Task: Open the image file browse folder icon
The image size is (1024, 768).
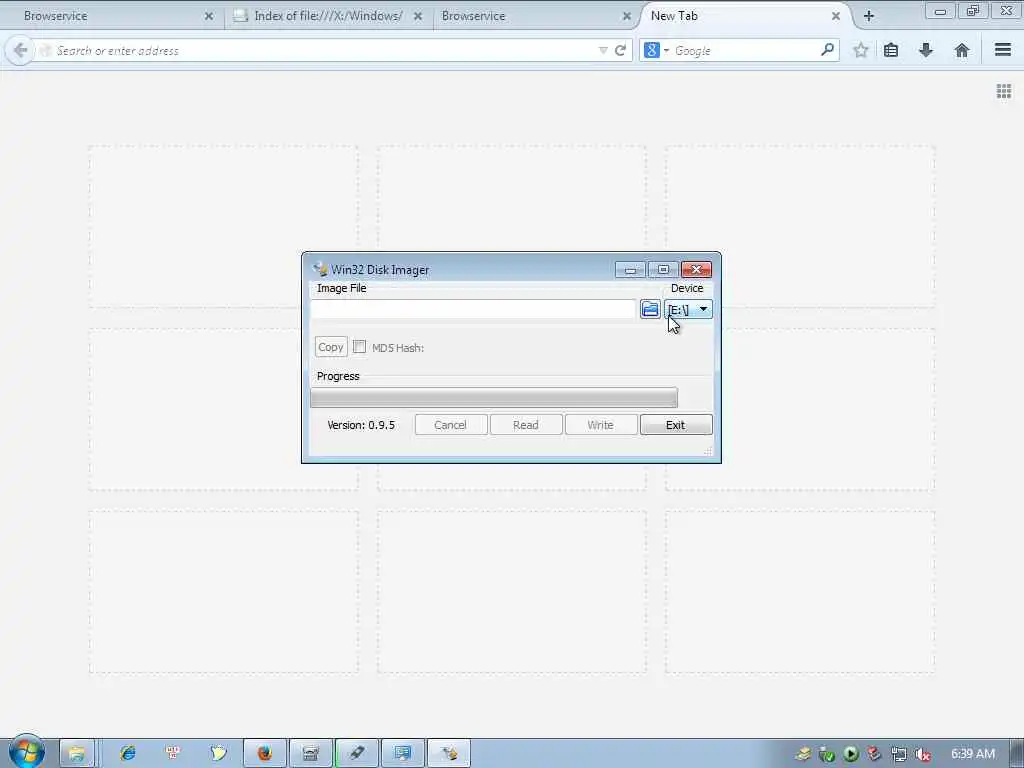Action: pos(650,309)
